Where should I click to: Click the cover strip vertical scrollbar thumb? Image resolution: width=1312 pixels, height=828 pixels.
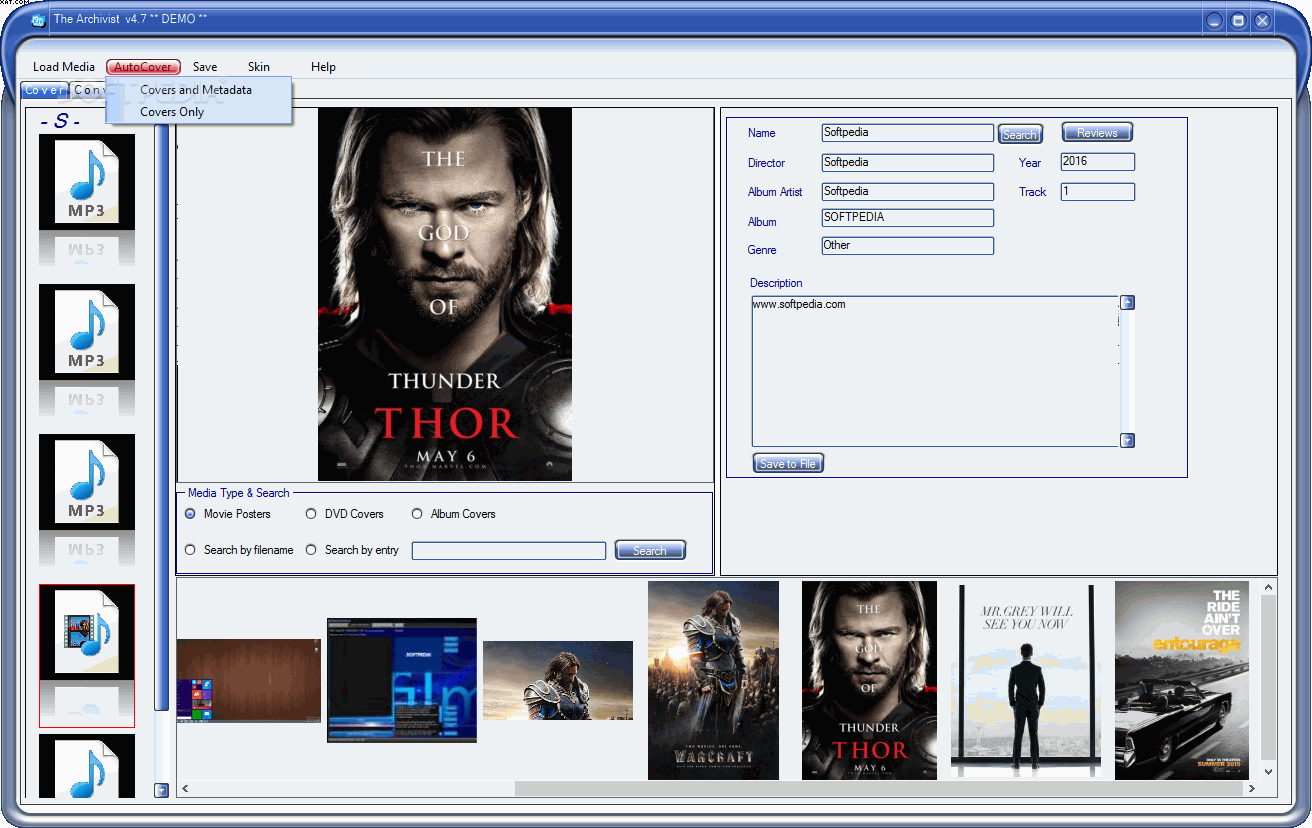point(1269,675)
